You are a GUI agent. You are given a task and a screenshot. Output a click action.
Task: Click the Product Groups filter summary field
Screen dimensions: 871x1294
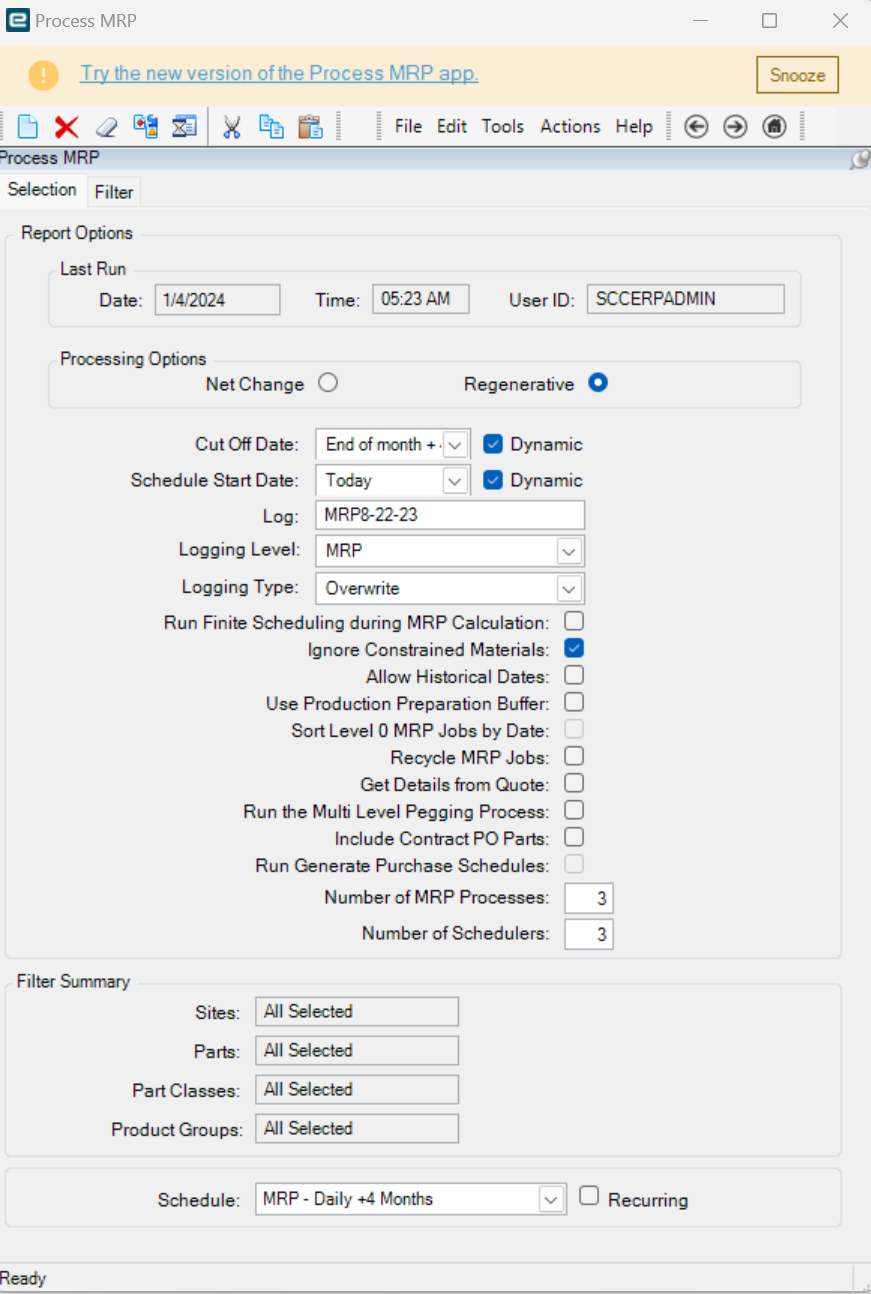point(357,1129)
